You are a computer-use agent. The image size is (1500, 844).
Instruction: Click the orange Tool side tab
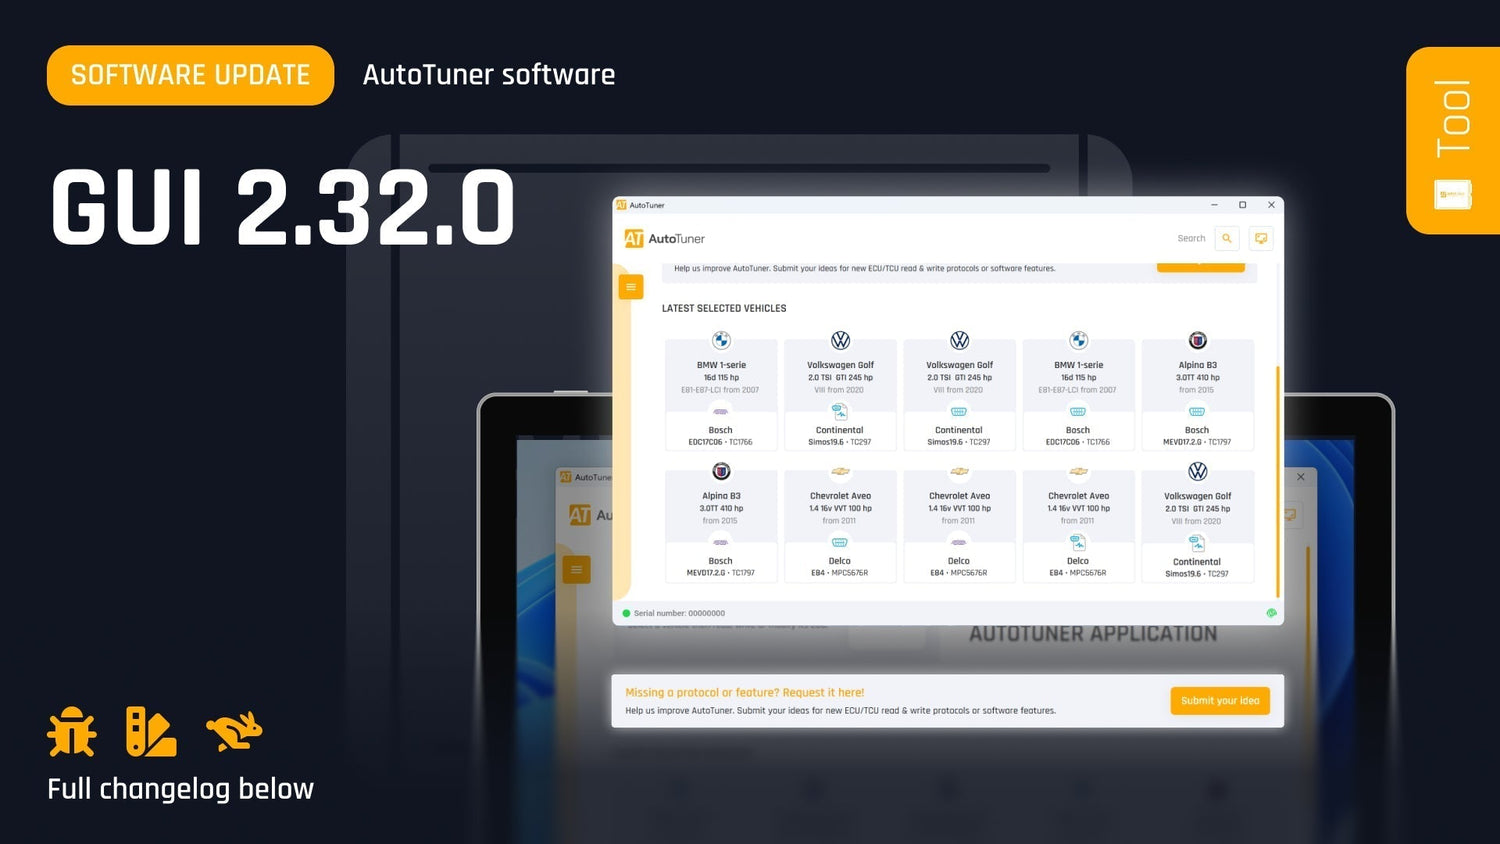point(1453,140)
